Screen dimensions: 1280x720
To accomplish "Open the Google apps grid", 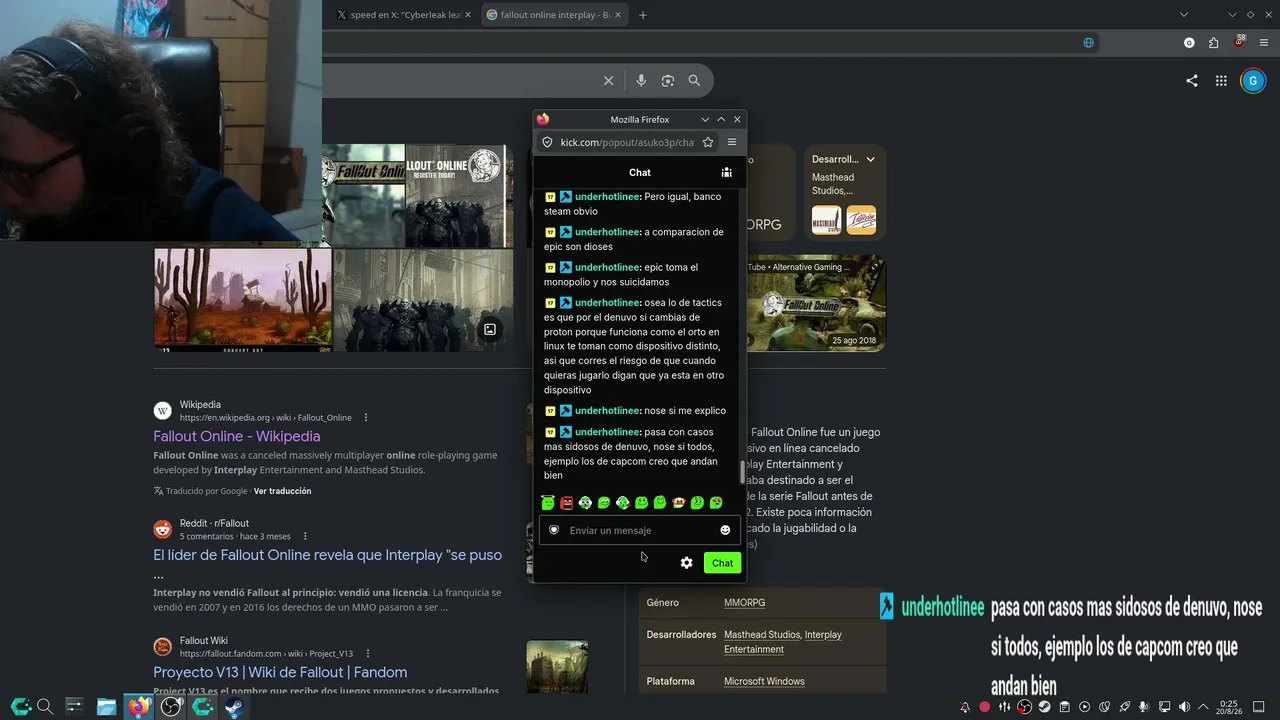I will [1221, 81].
